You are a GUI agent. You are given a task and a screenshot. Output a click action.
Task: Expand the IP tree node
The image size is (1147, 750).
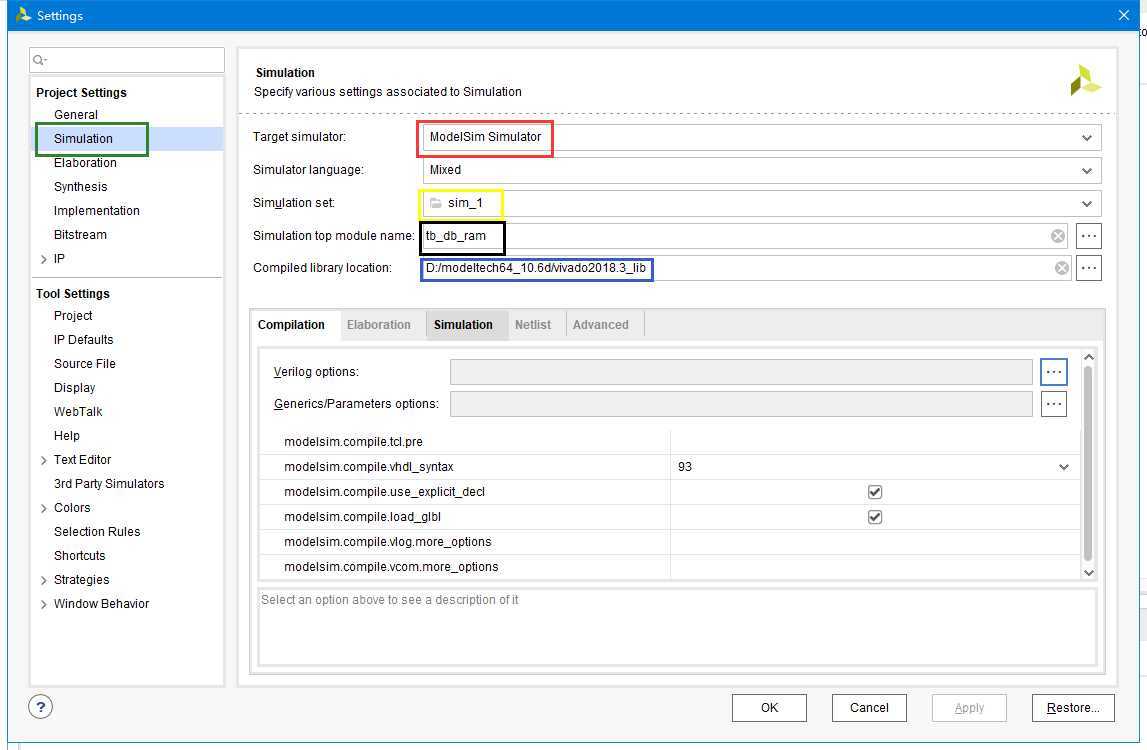tap(43, 259)
